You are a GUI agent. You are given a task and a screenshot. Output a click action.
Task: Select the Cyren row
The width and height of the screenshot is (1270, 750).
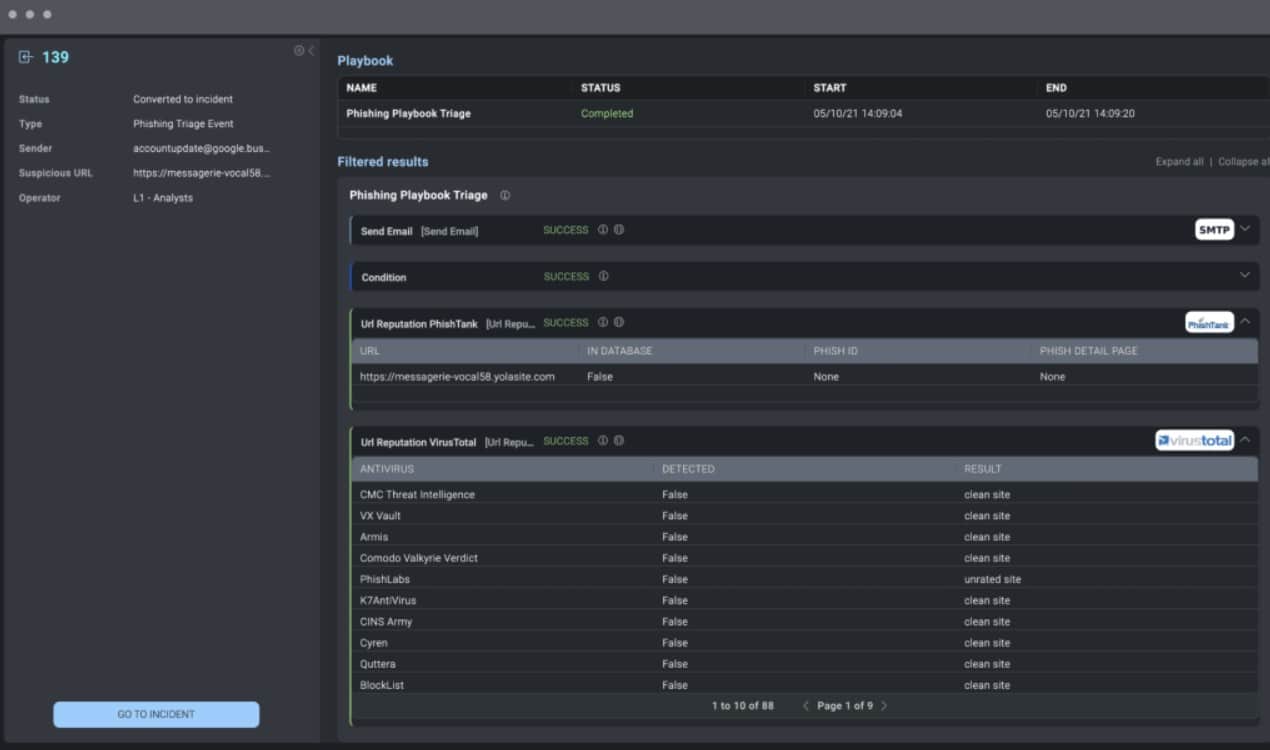coord(805,643)
